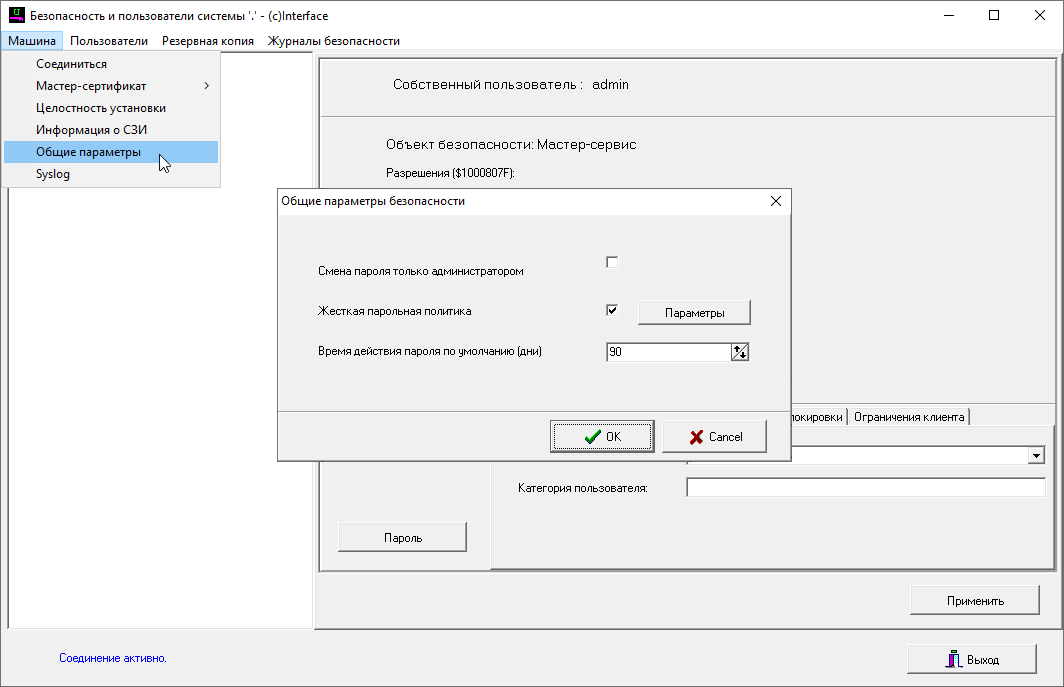Uncheck Жесткая парольная политика checkbox
This screenshot has width=1064, height=687.
[x=612, y=310]
